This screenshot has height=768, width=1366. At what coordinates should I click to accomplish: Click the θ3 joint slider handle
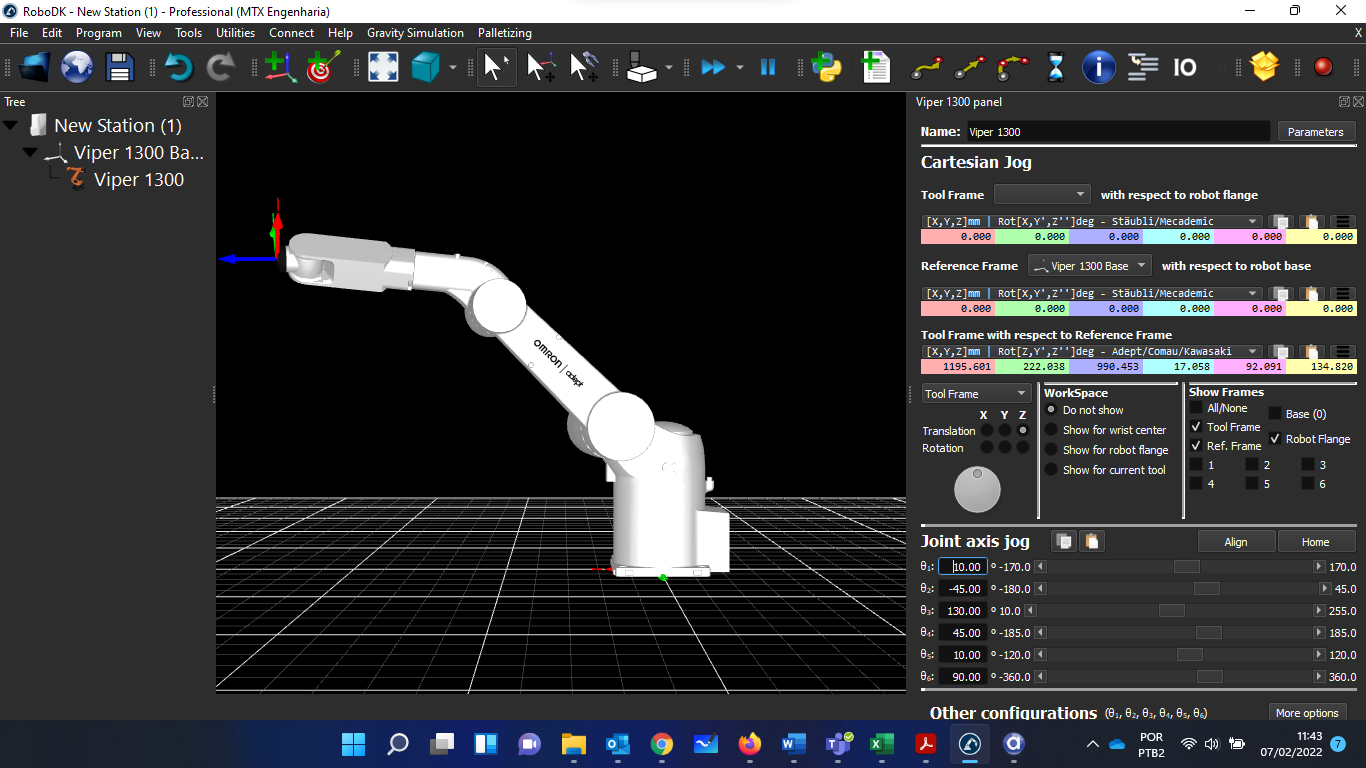pos(1171,611)
